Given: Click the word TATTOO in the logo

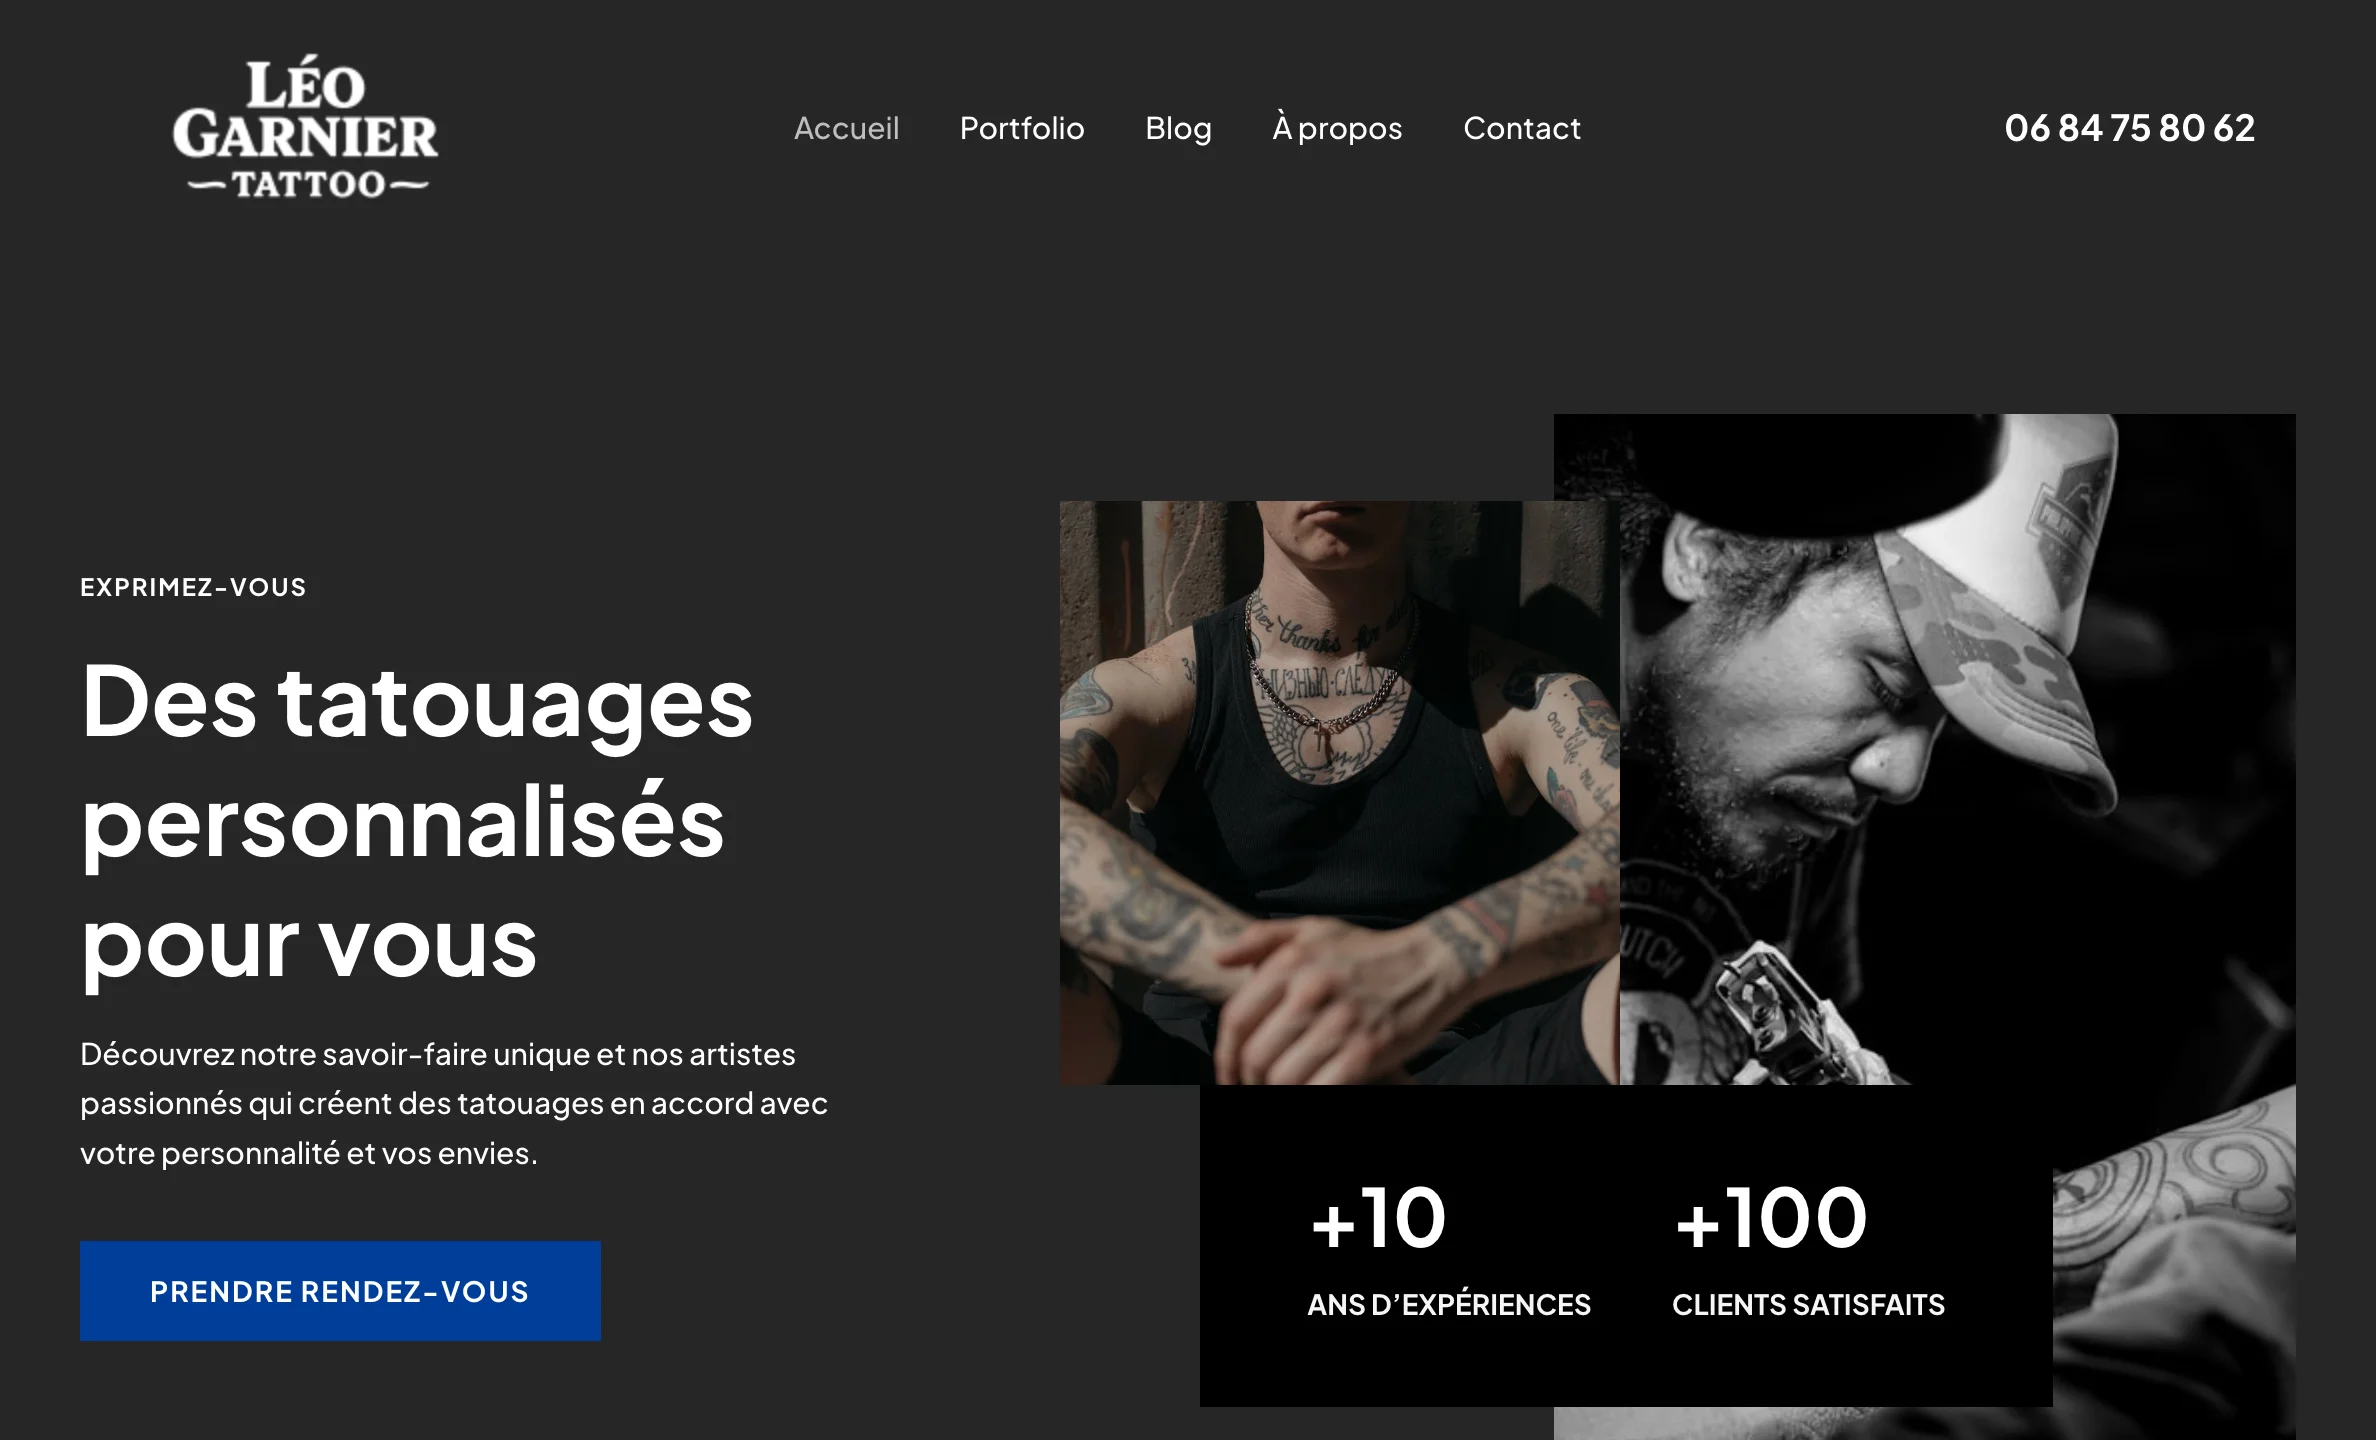Looking at the screenshot, I should pos(308,184).
